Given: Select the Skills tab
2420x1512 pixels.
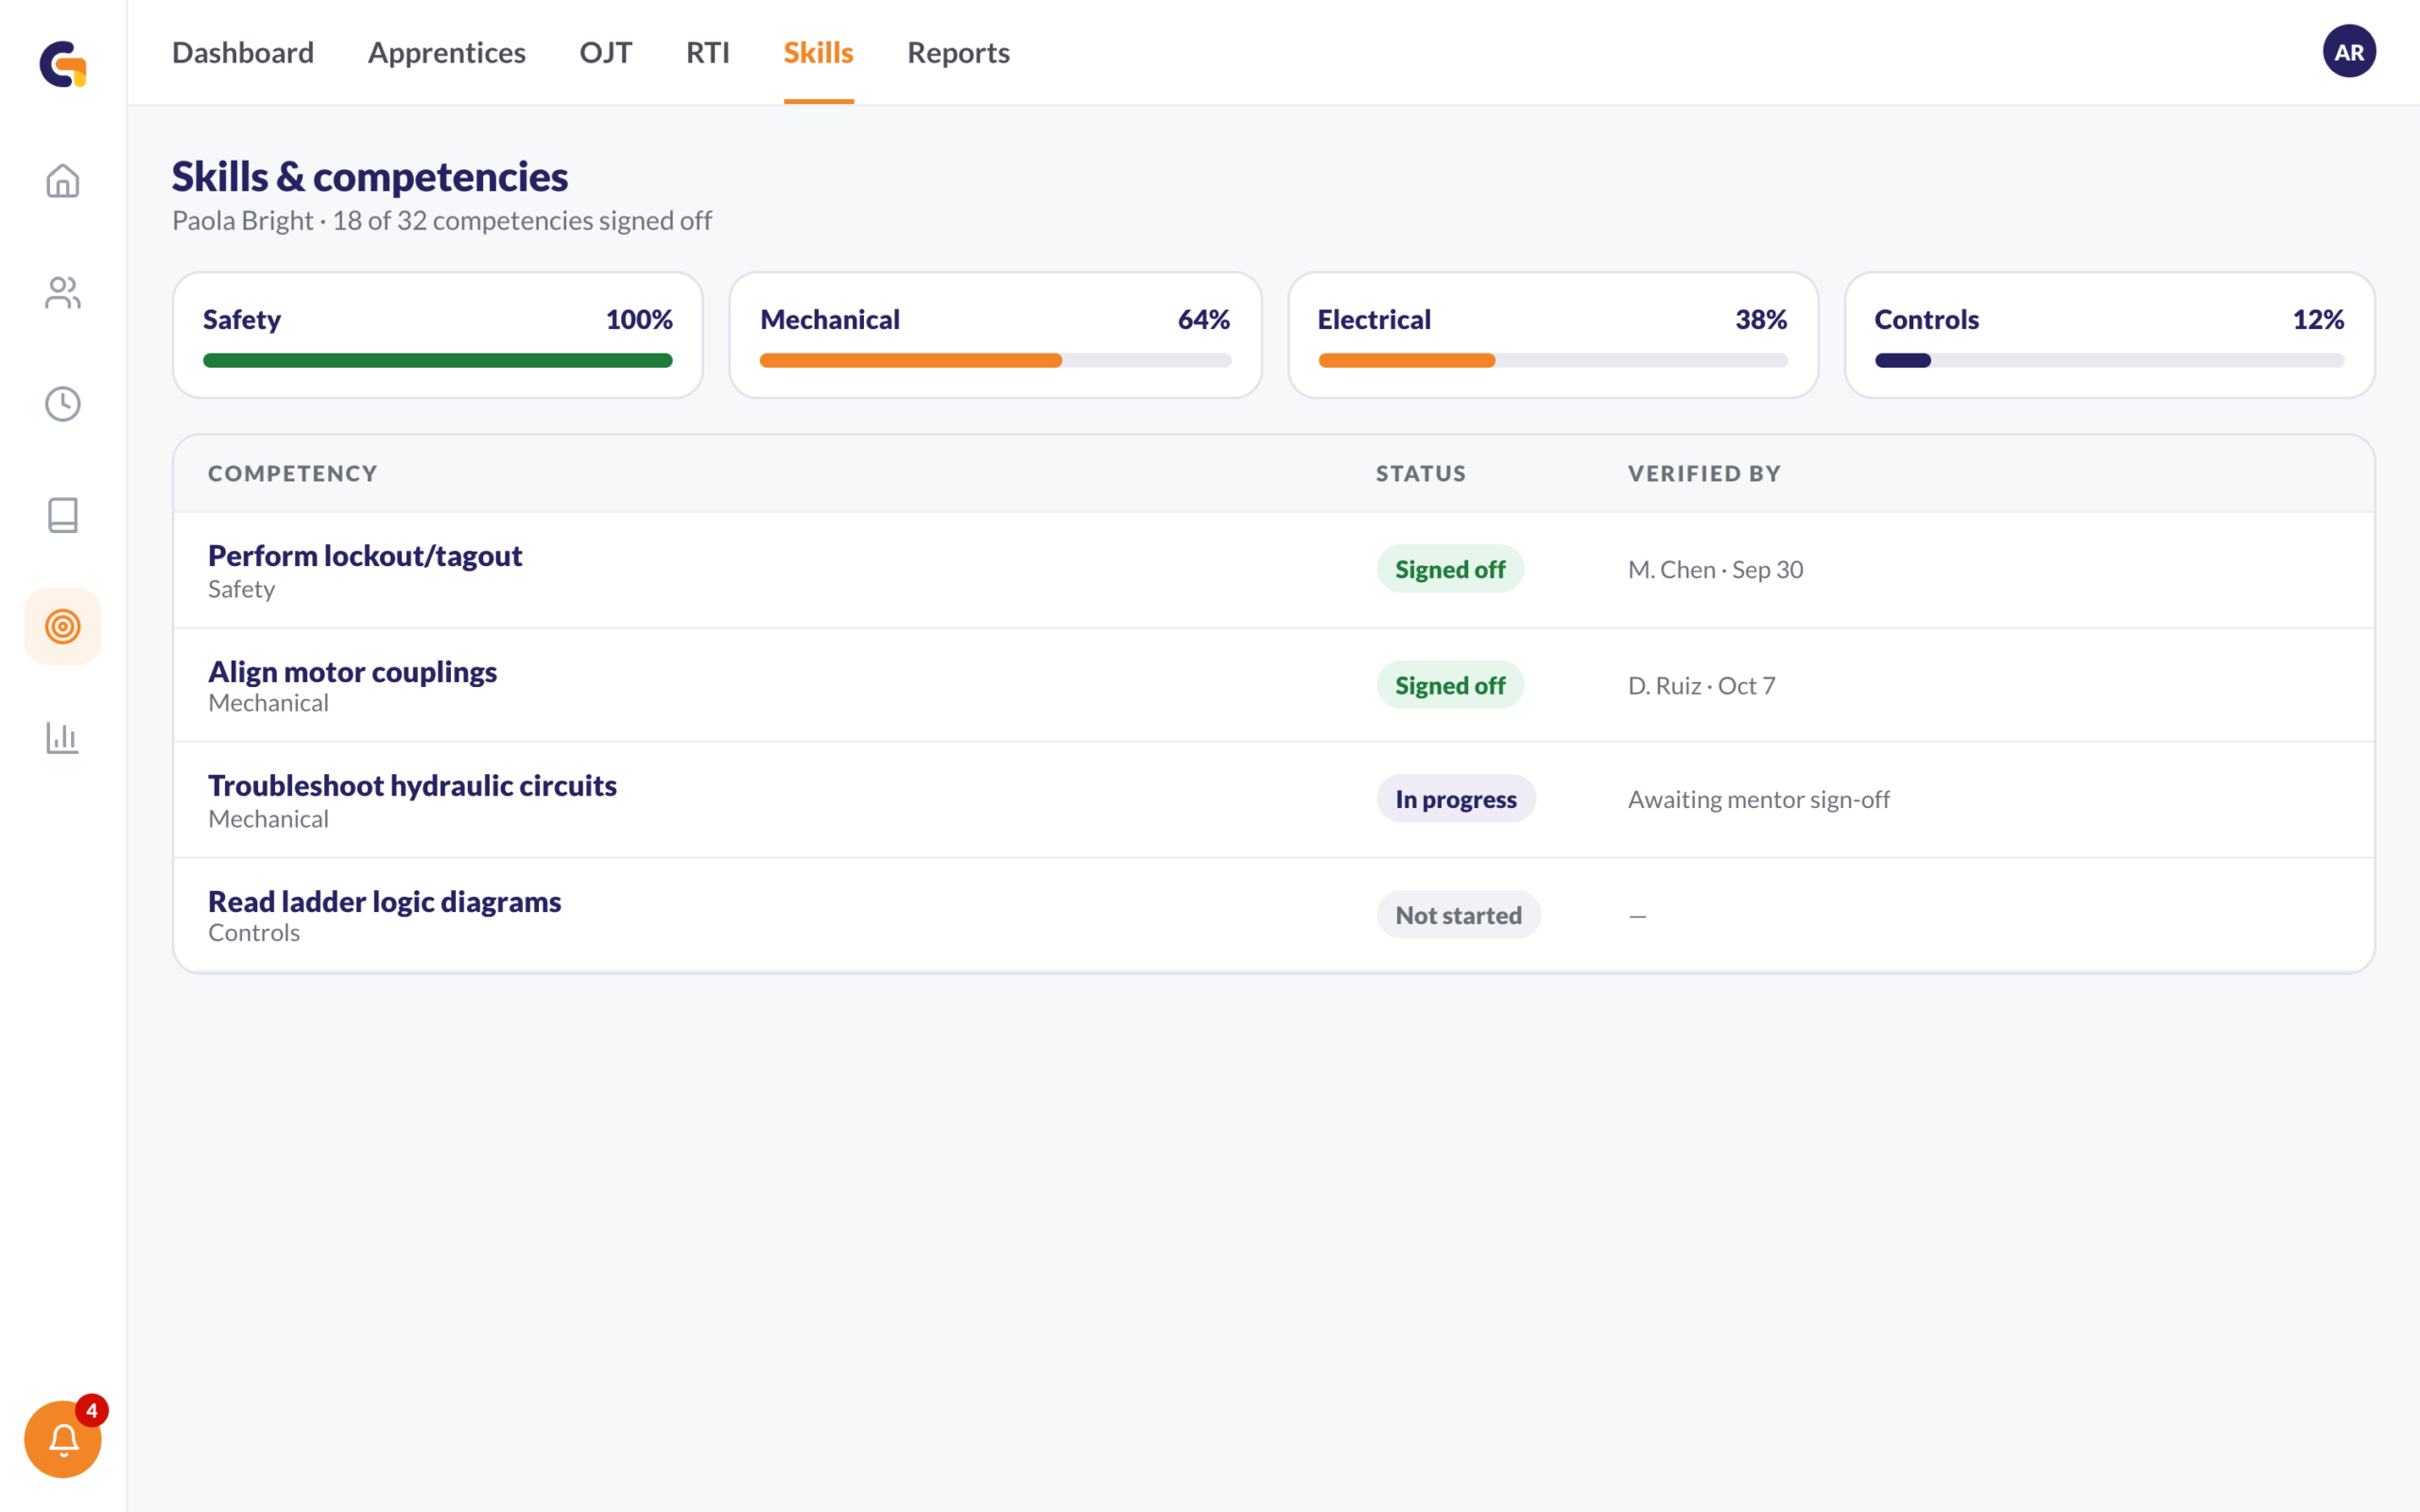Looking at the screenshot, I should [819, 52].
